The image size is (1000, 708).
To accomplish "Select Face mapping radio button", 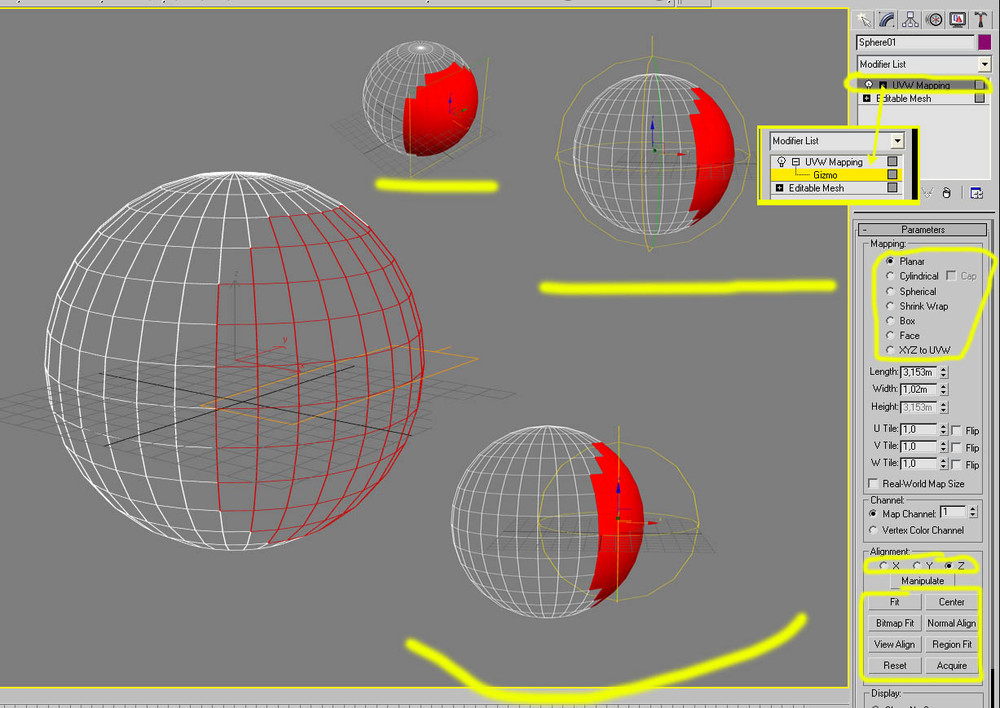I will 890,335.
